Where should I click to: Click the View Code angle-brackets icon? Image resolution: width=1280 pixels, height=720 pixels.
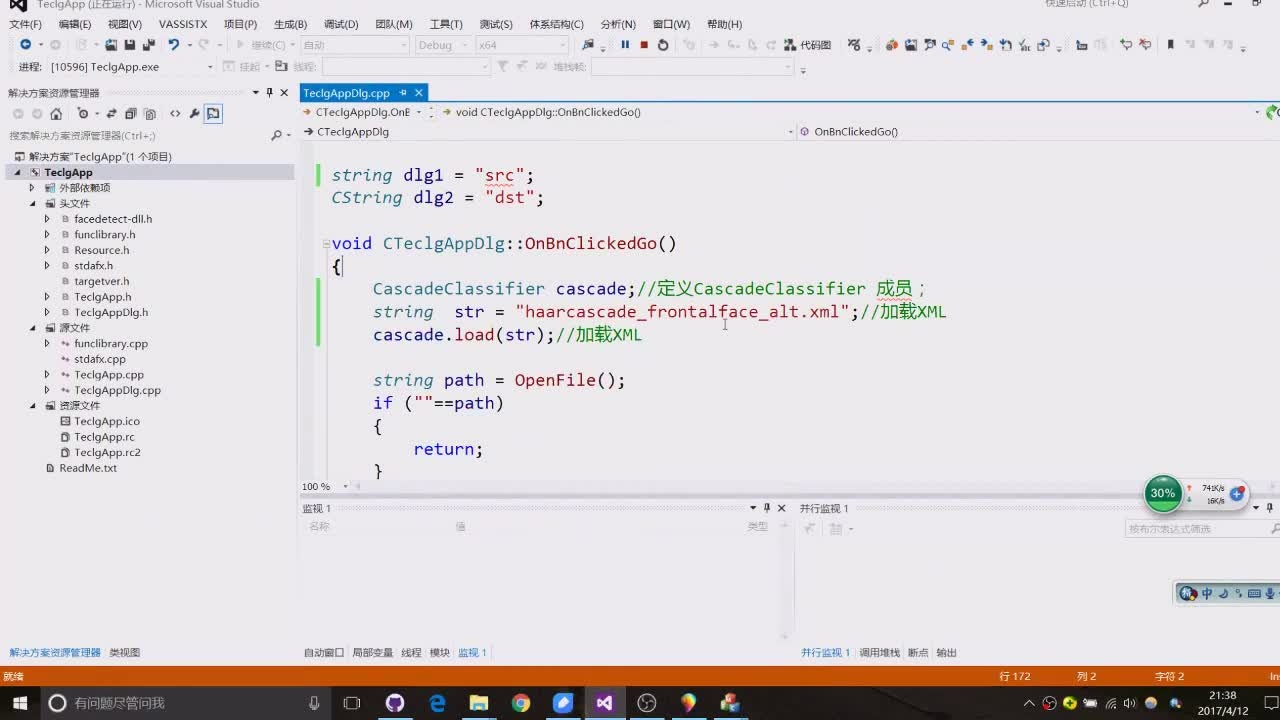click(x=175, y=114)
